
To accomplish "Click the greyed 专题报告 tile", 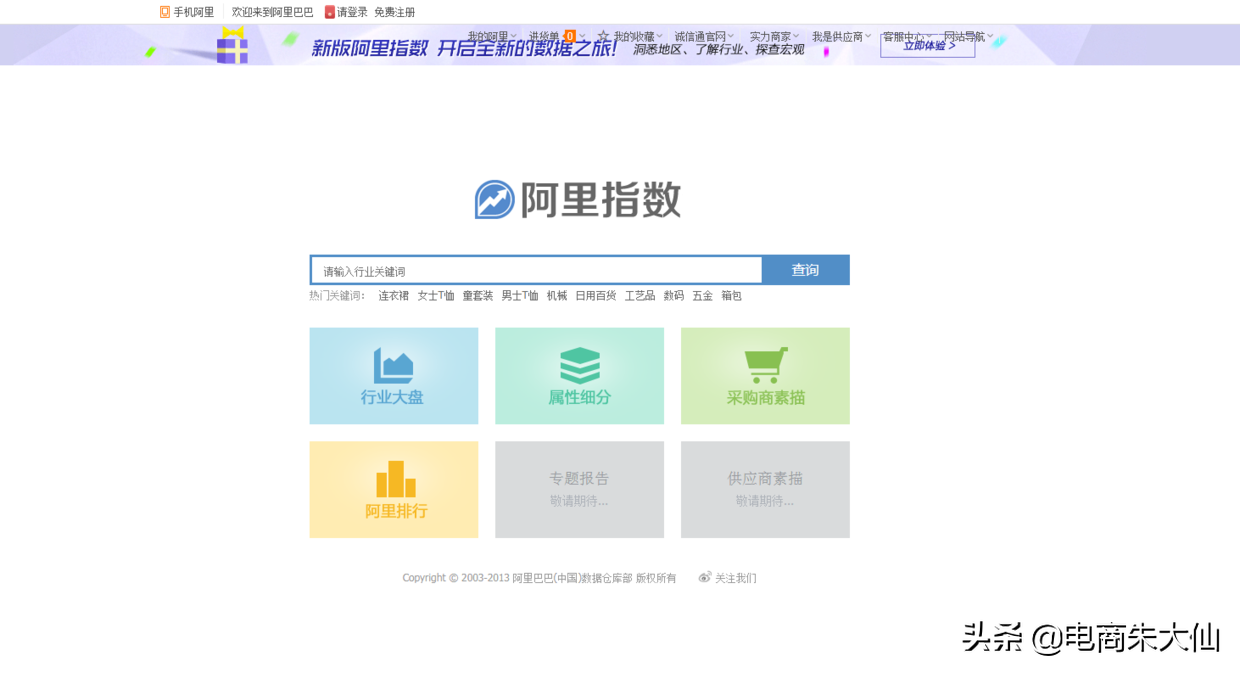I will pyautogui.click(x=580, y=490).
